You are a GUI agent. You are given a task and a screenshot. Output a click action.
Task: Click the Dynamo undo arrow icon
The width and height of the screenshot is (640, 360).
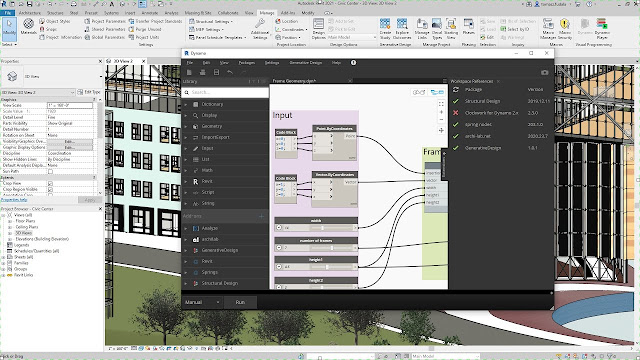click(x=230, y=72)
